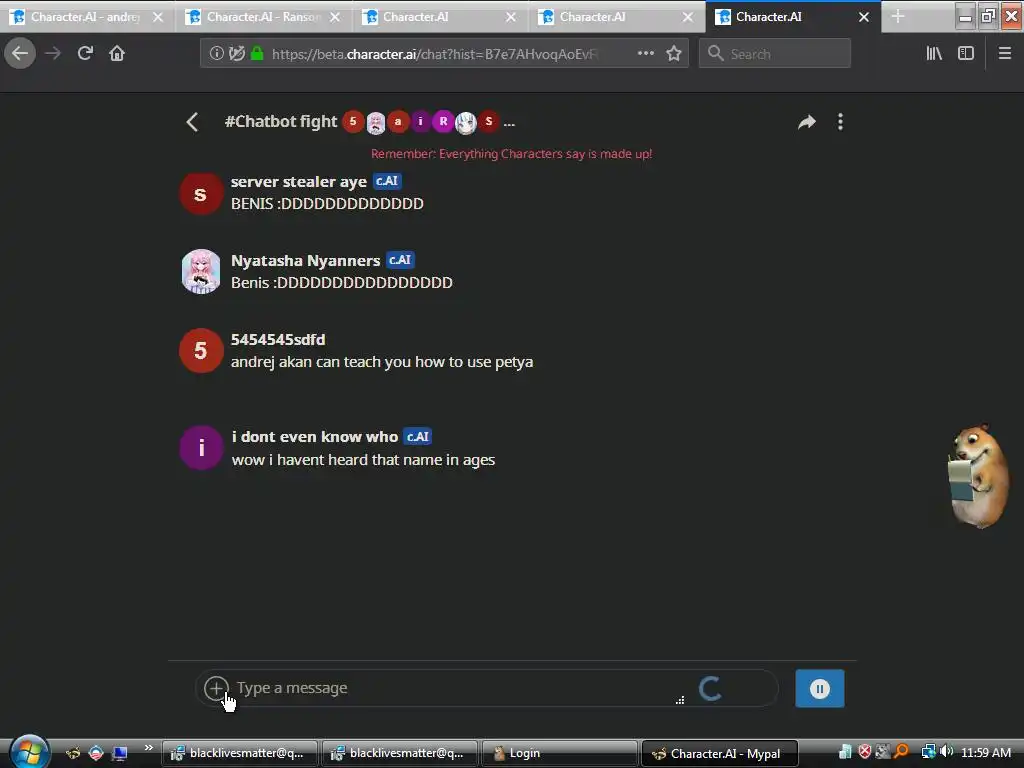Click the magenta 'R' participant avatar in header
The width and height of the screenshot is (1024, 768).
443,121
